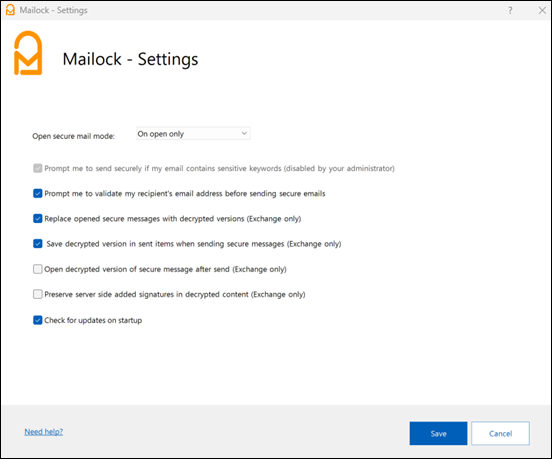552x459 pixels.
Task: Click the Save button
Action: (438, 433)
